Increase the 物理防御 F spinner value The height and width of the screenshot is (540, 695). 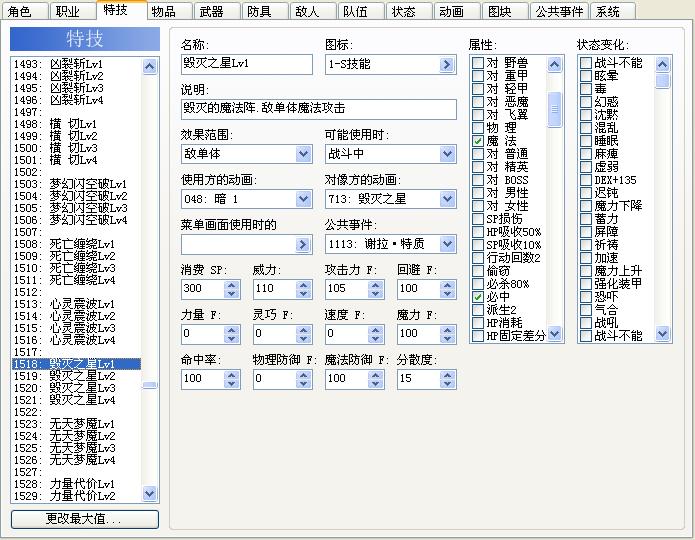click(304, 376)
